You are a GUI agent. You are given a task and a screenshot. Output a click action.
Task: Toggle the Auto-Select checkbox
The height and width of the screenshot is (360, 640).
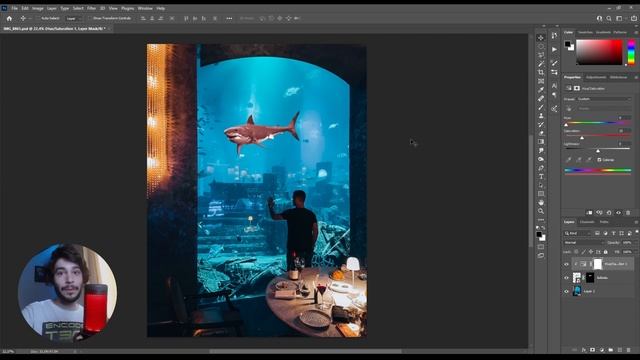(x=38, y=18)
